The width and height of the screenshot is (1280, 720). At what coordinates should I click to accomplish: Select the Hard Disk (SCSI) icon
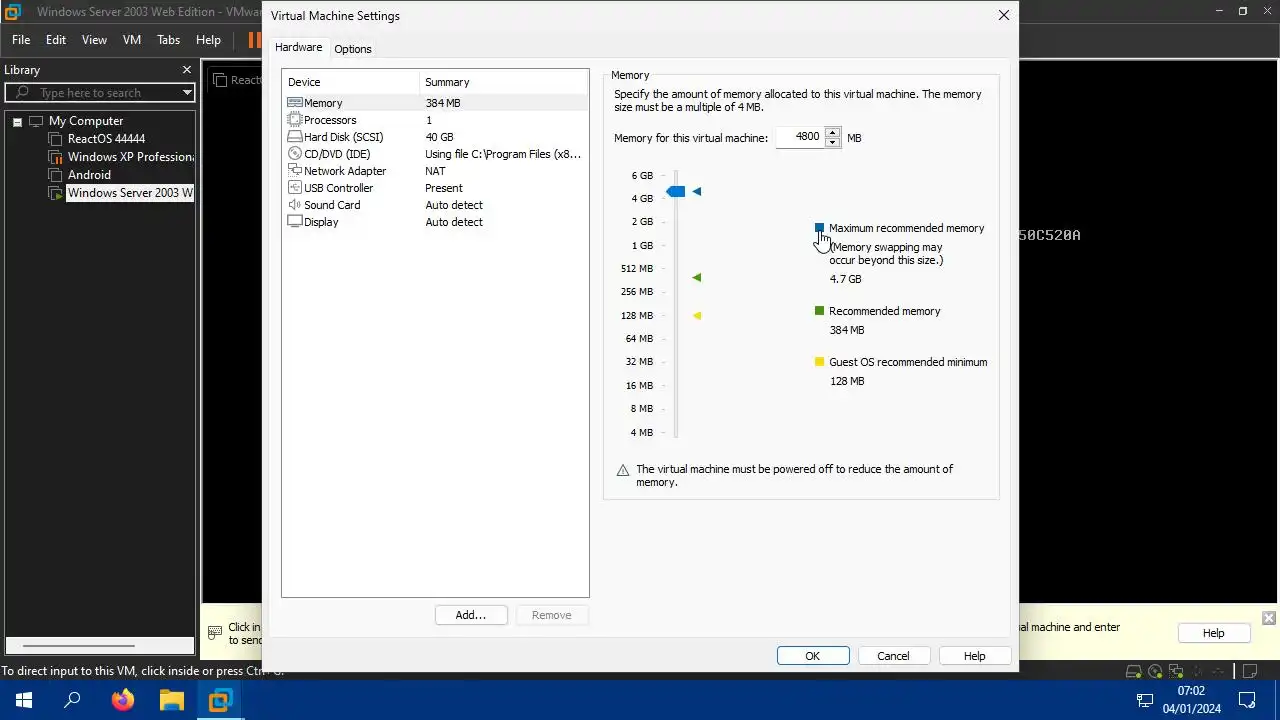coord(295,137)
